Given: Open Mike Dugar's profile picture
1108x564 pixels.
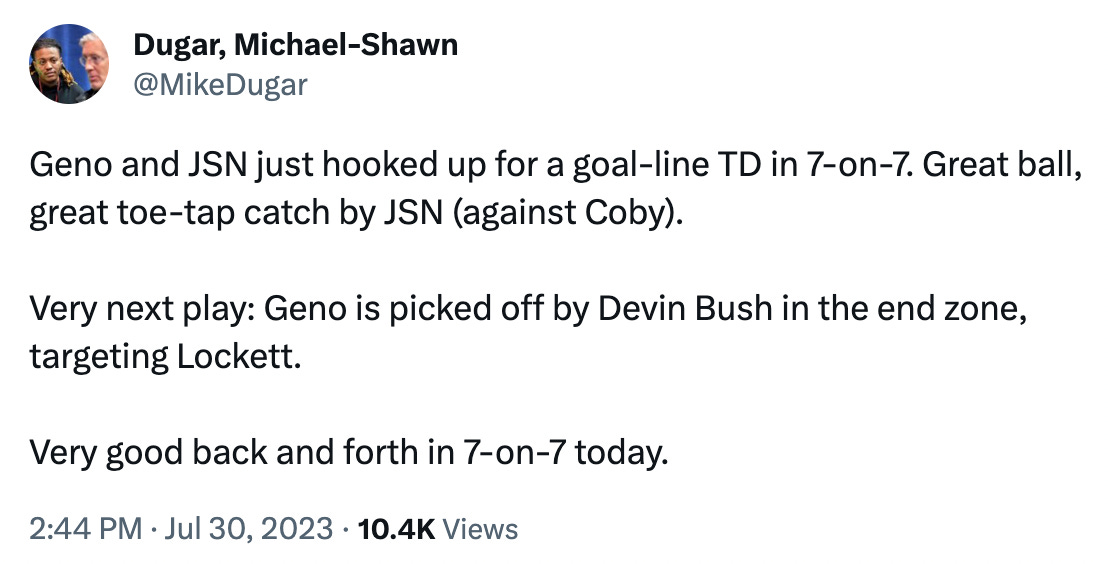Looking at the screenshot, I should click(69, 64).
